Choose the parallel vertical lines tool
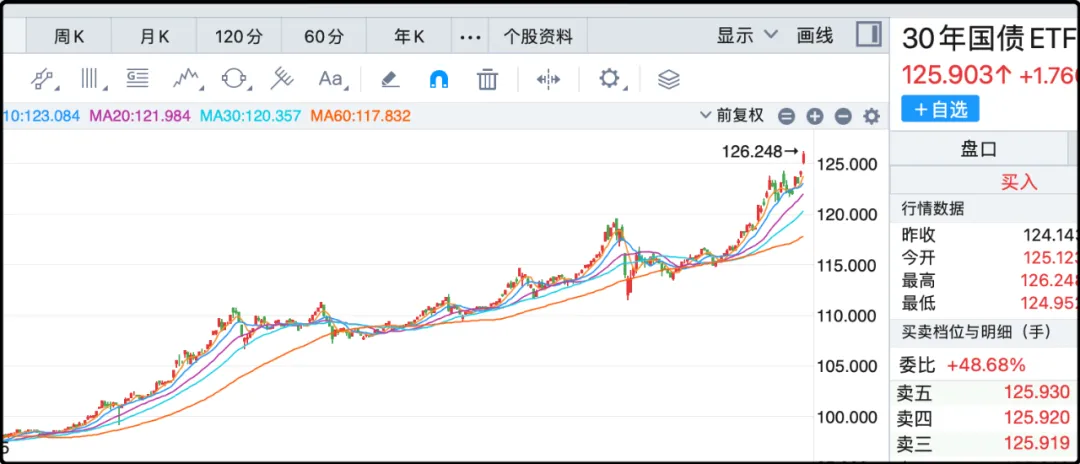Viewport: 1080px width, 464px height. pos(91,79)
